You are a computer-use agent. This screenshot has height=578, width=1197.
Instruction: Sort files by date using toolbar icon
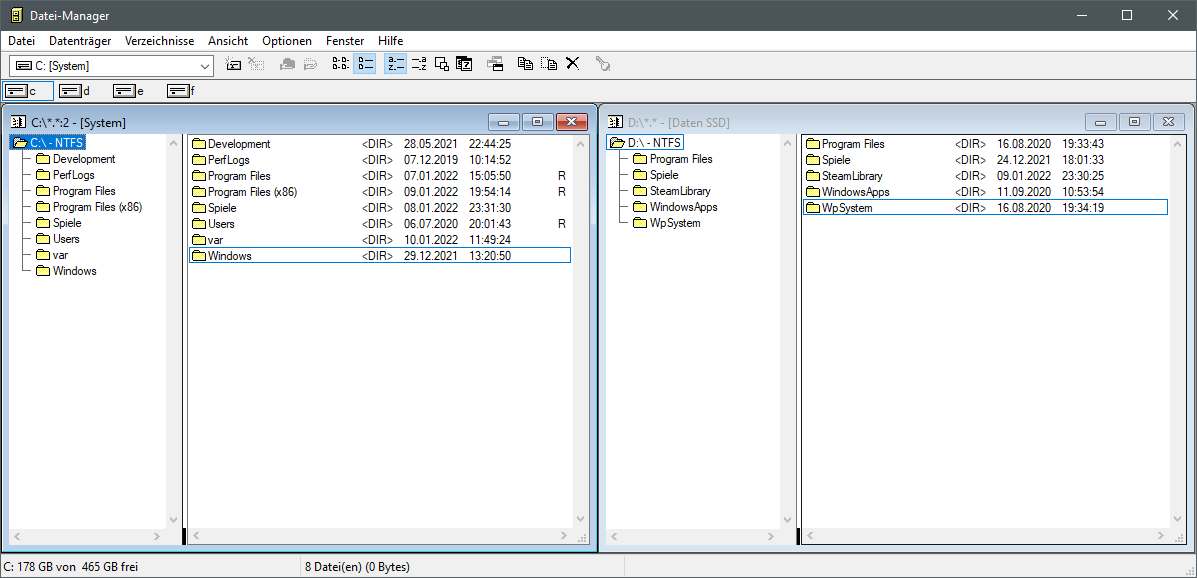click(x=464, y=64)
